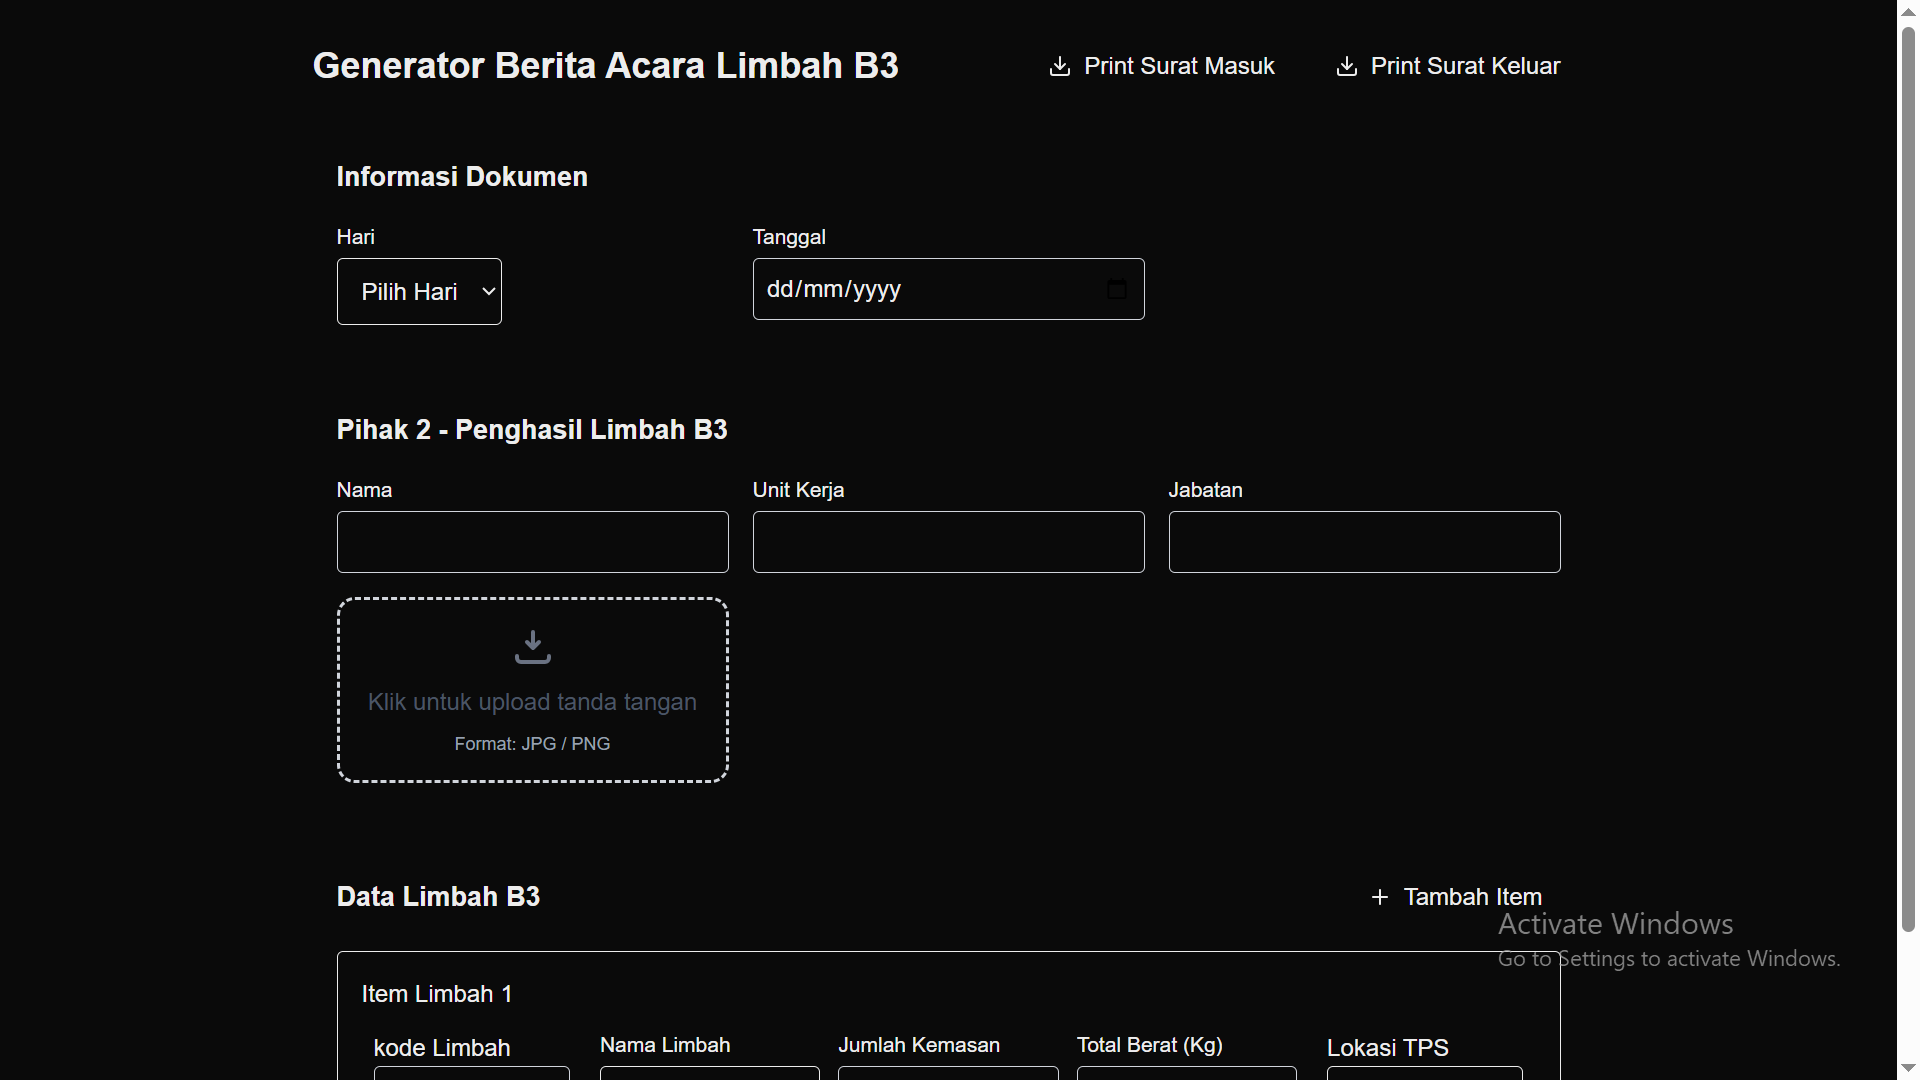Image resolution: width=1920 pixels, height=1080 pixels.
Task: Click the Total Berat (Kg) field
Action: (1186, 1074)
